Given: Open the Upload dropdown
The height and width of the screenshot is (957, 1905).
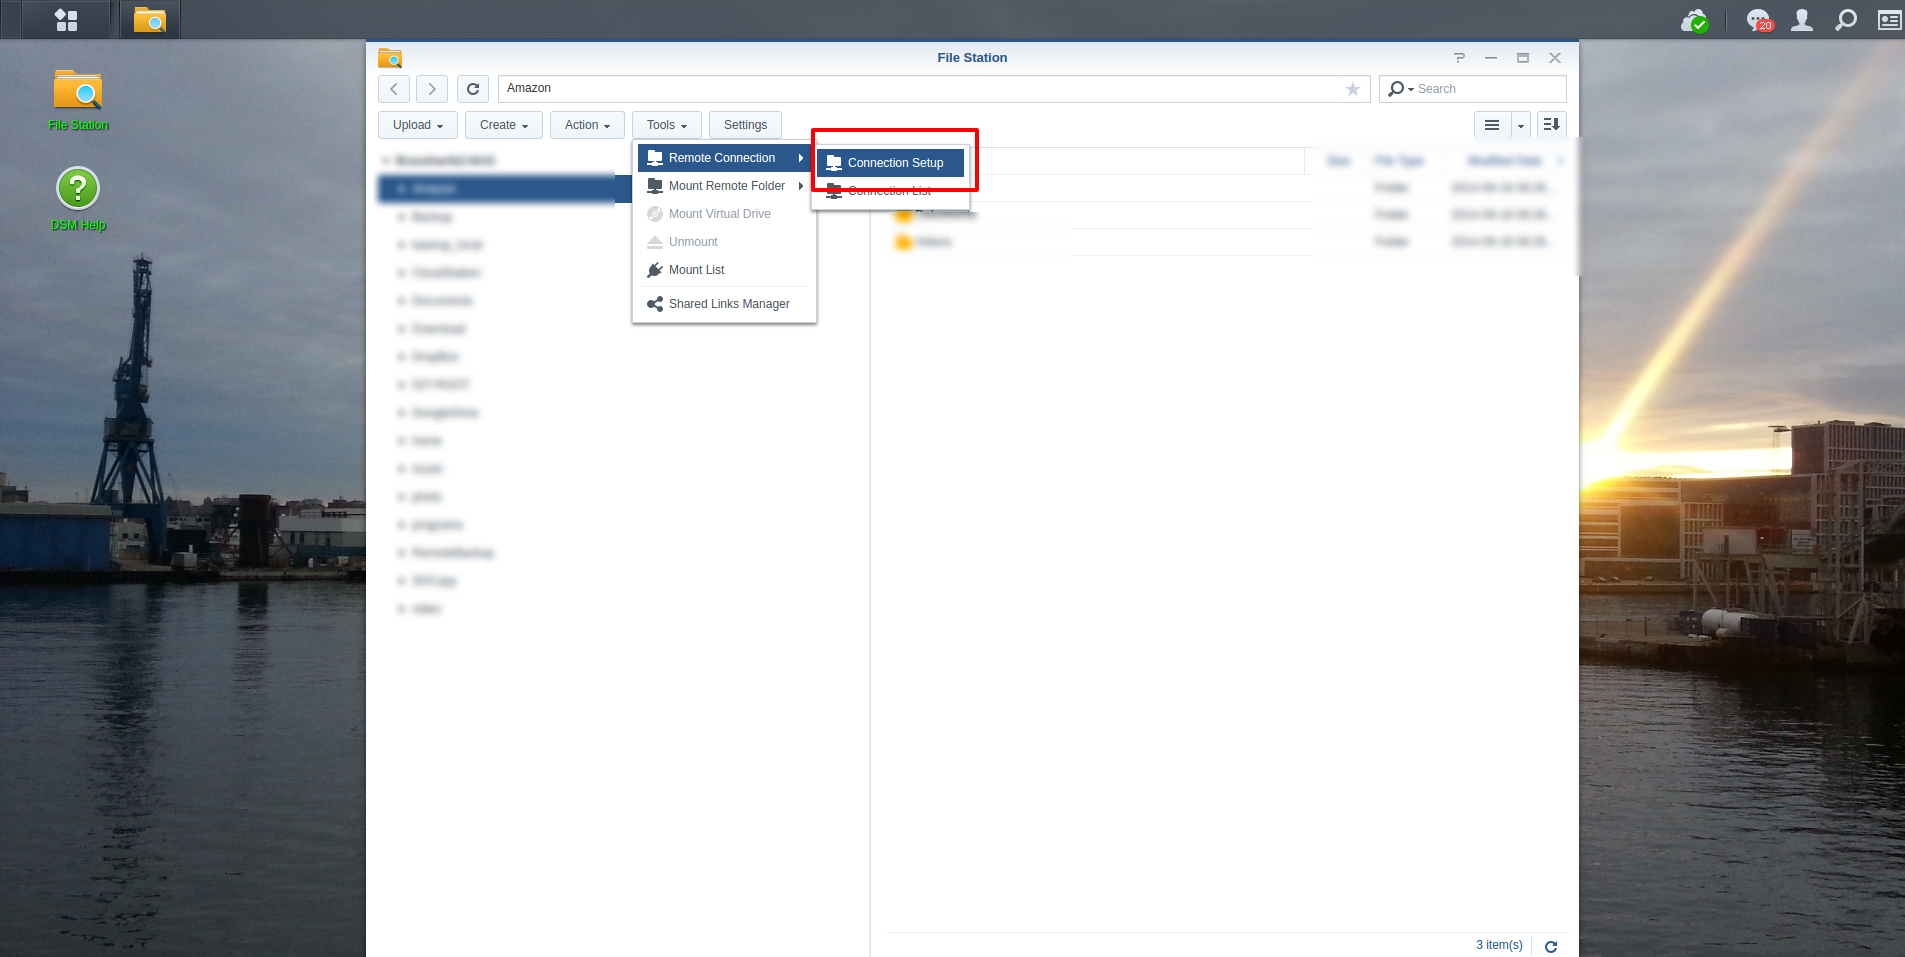Looking at the screenshot, I should click(x=418, y=125).
